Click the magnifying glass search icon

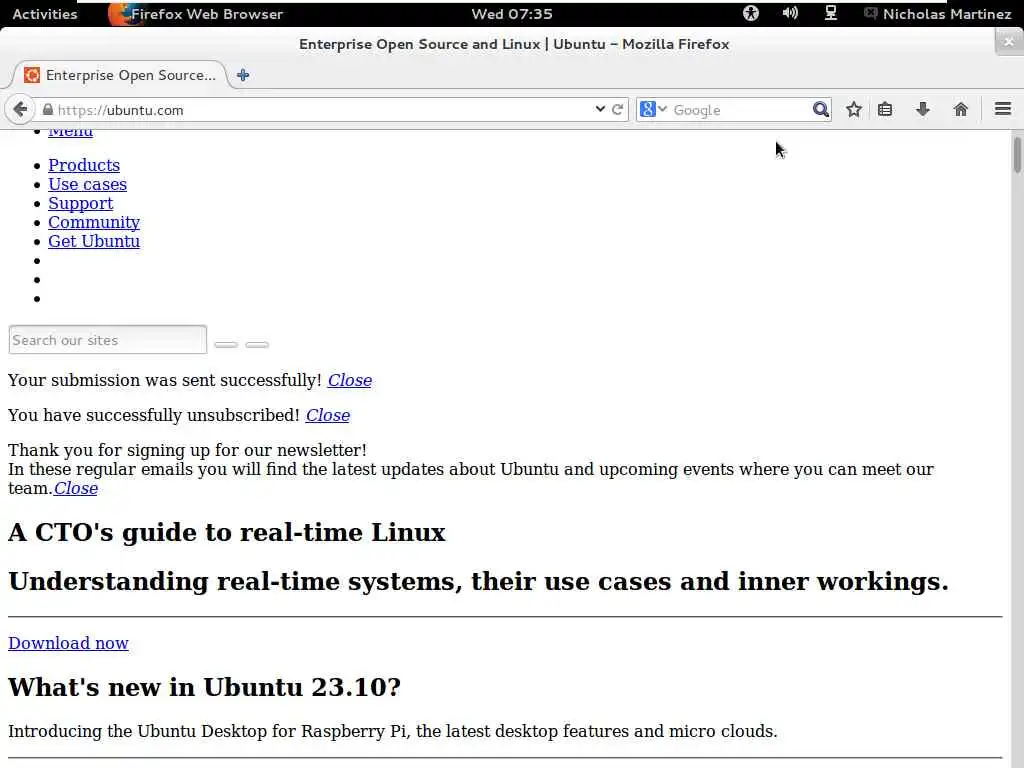[820, 109]
